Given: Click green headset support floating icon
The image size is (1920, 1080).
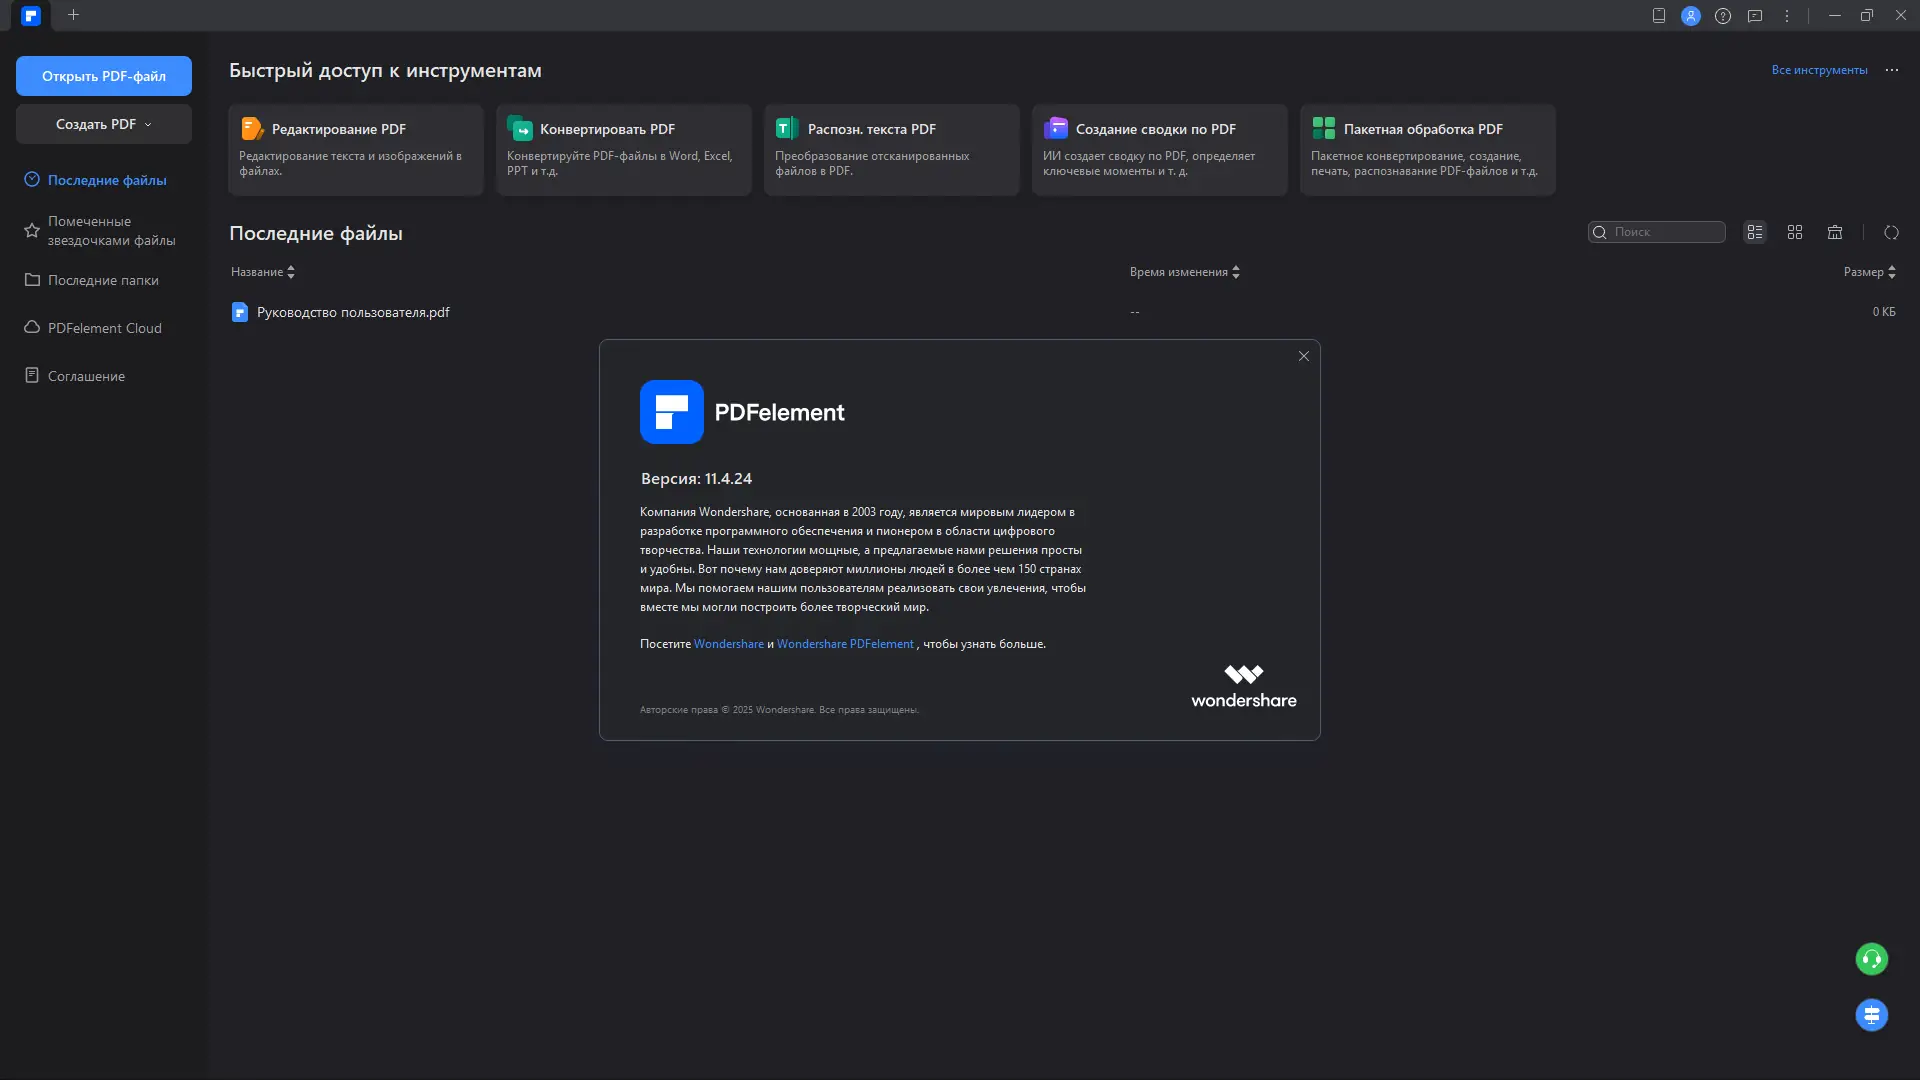Looking at the screenshot, I should point(1871,959).
